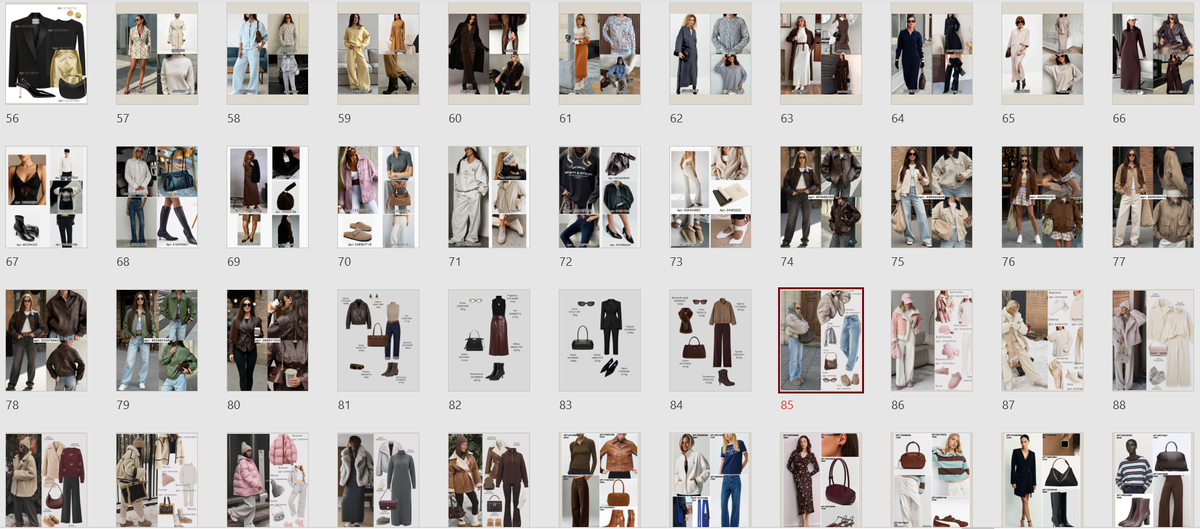The image size is (1200, 529).
Task: Select slide 72 thumbnail
Action: (599, 197)
